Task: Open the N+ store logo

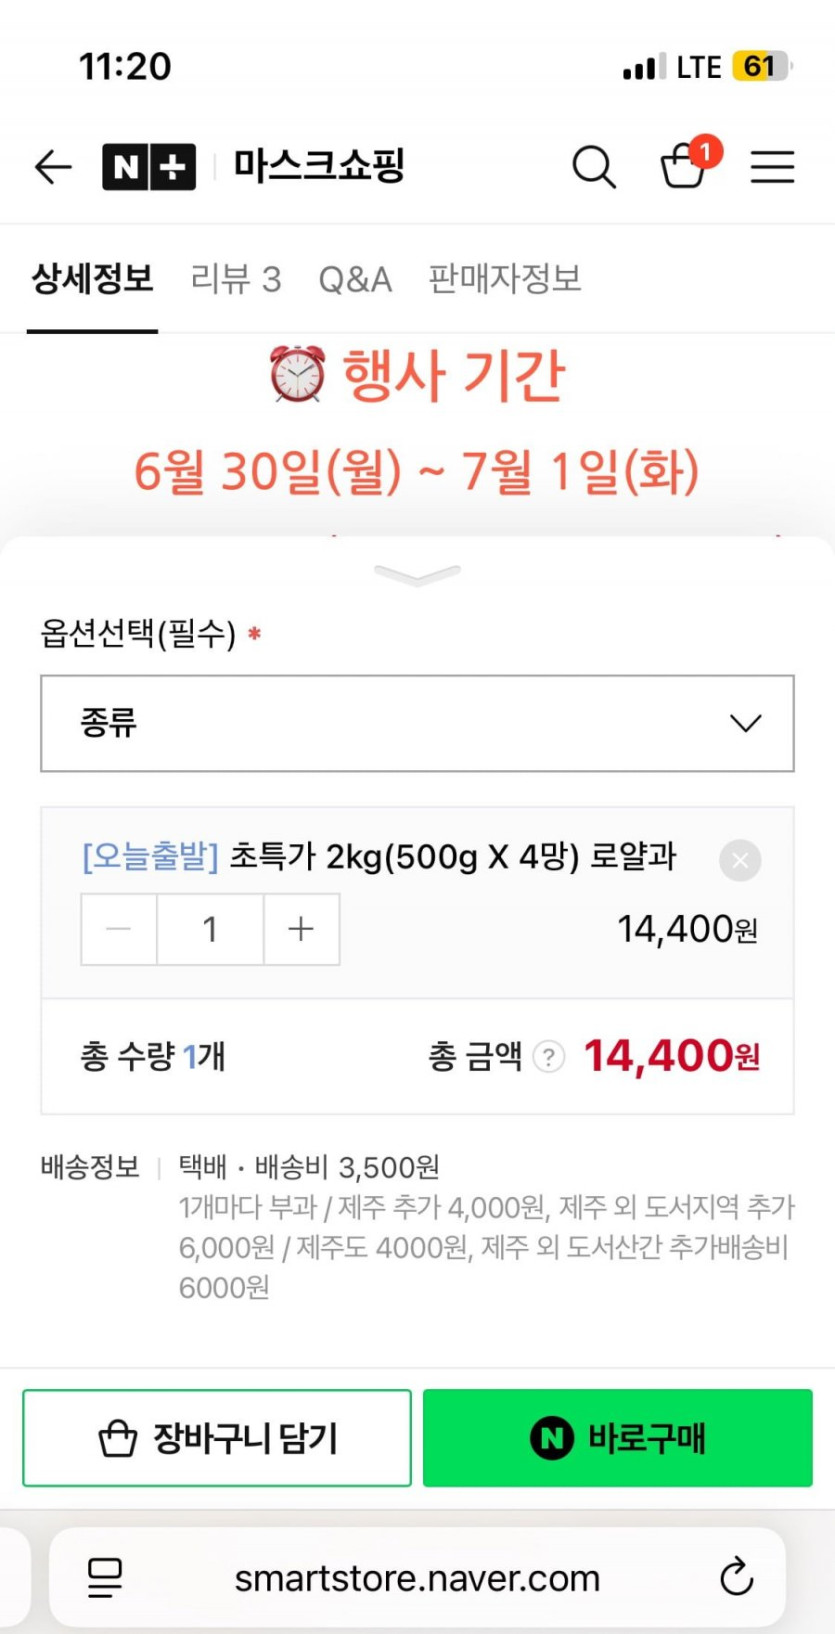Action: (149, 166)
